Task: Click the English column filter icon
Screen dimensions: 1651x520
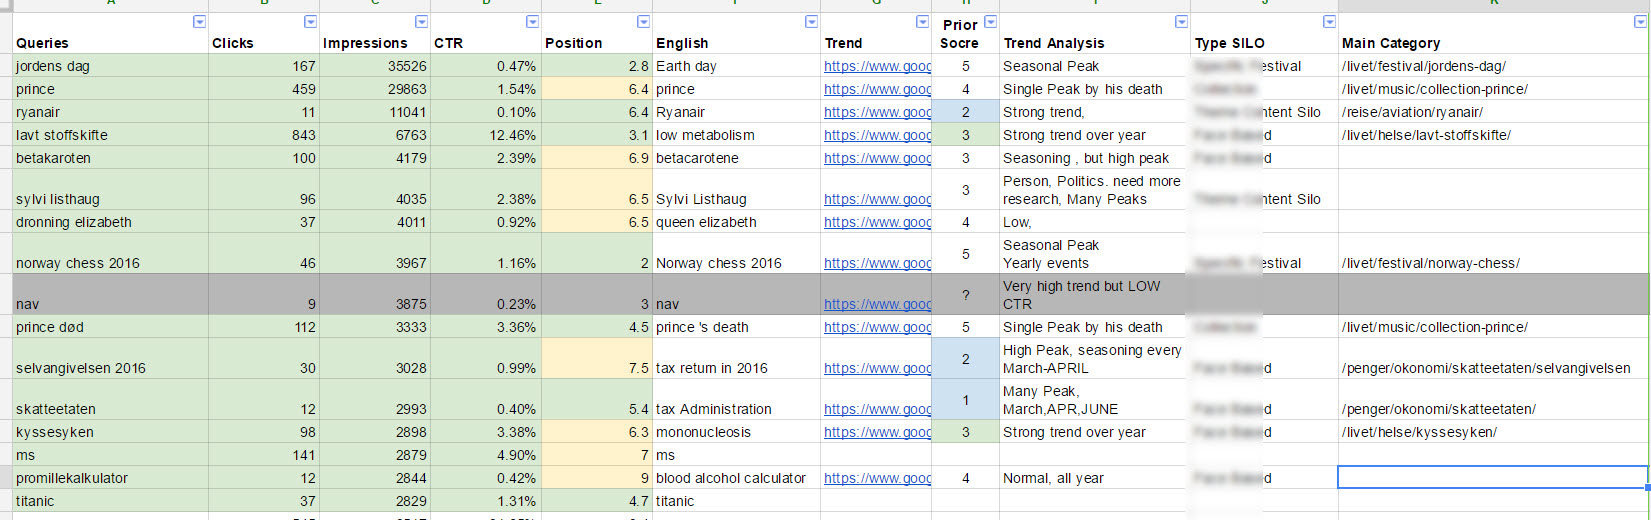Action: coord(811,22)
